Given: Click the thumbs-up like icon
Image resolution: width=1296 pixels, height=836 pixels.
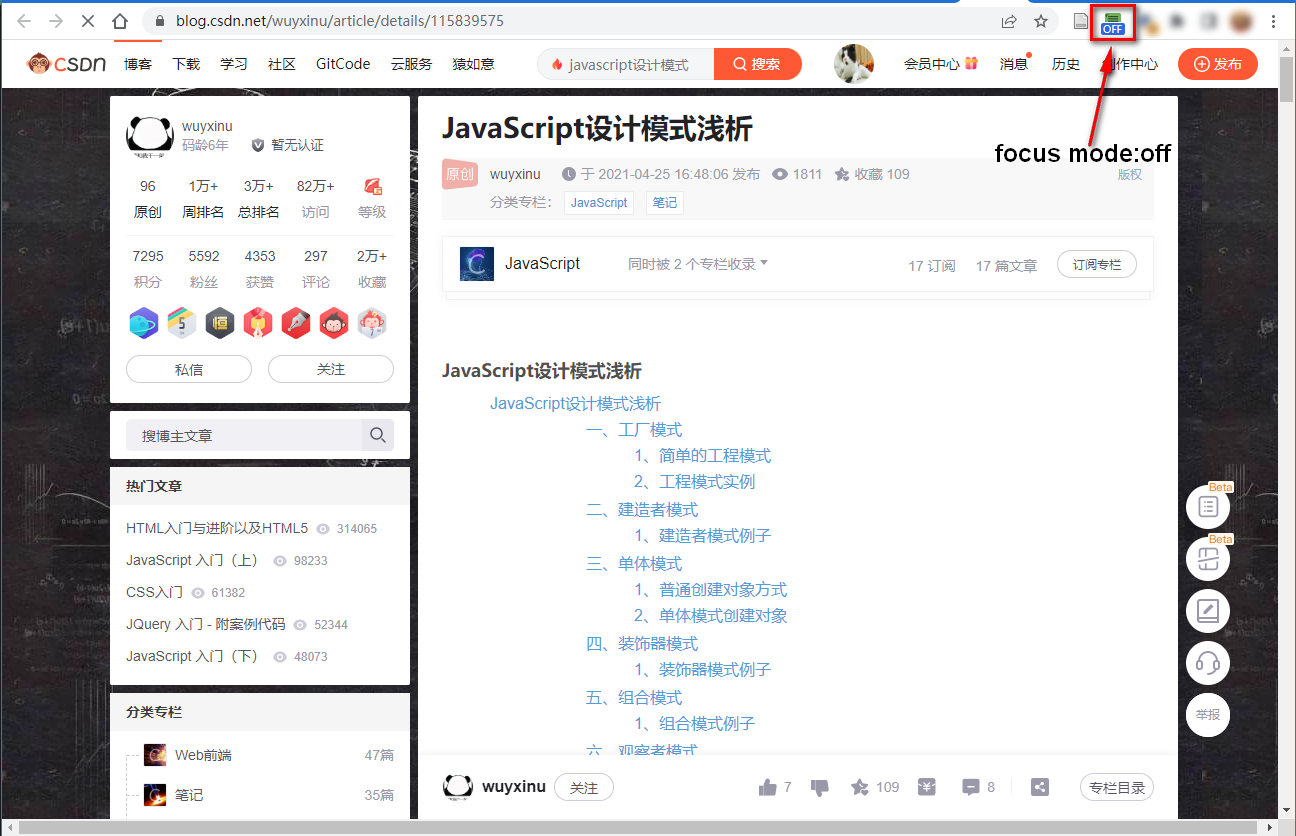Looking at the screenshot, I should 768,787.
